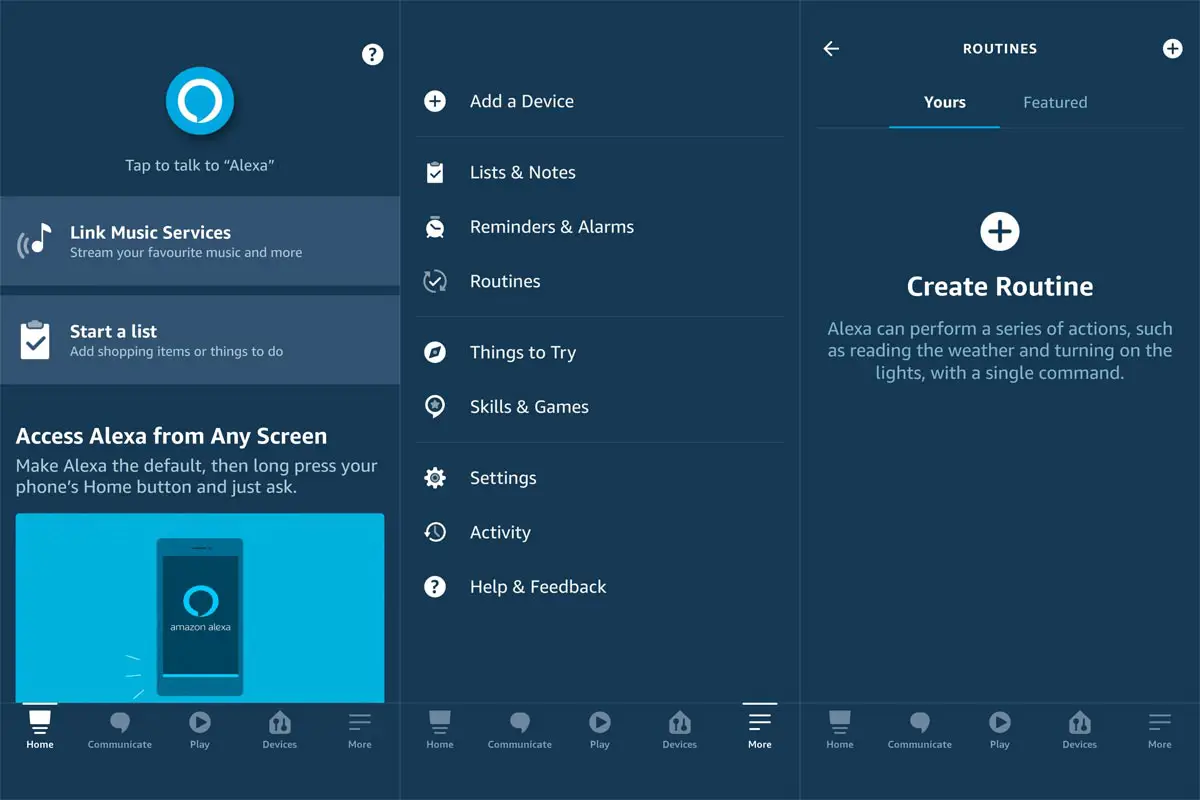Select Home in the Routines screen bottom bar
1200x800 pixels.
coord(840,729)
